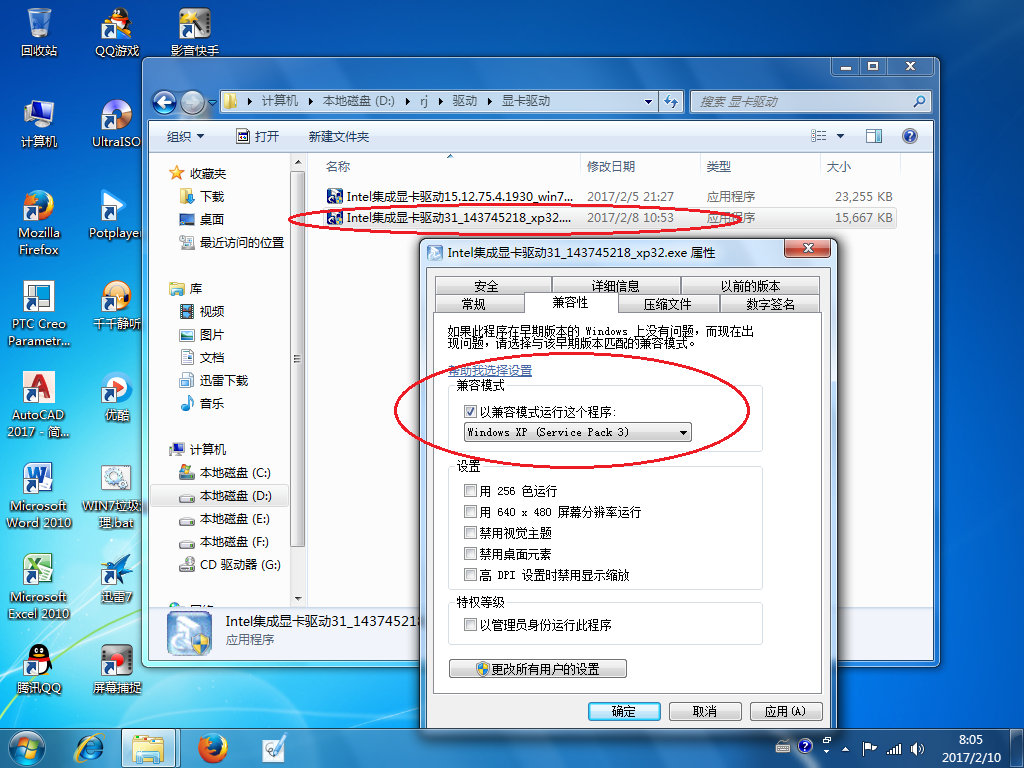
Task: Open the view options dropdown arrow
Action: point(840,136)
